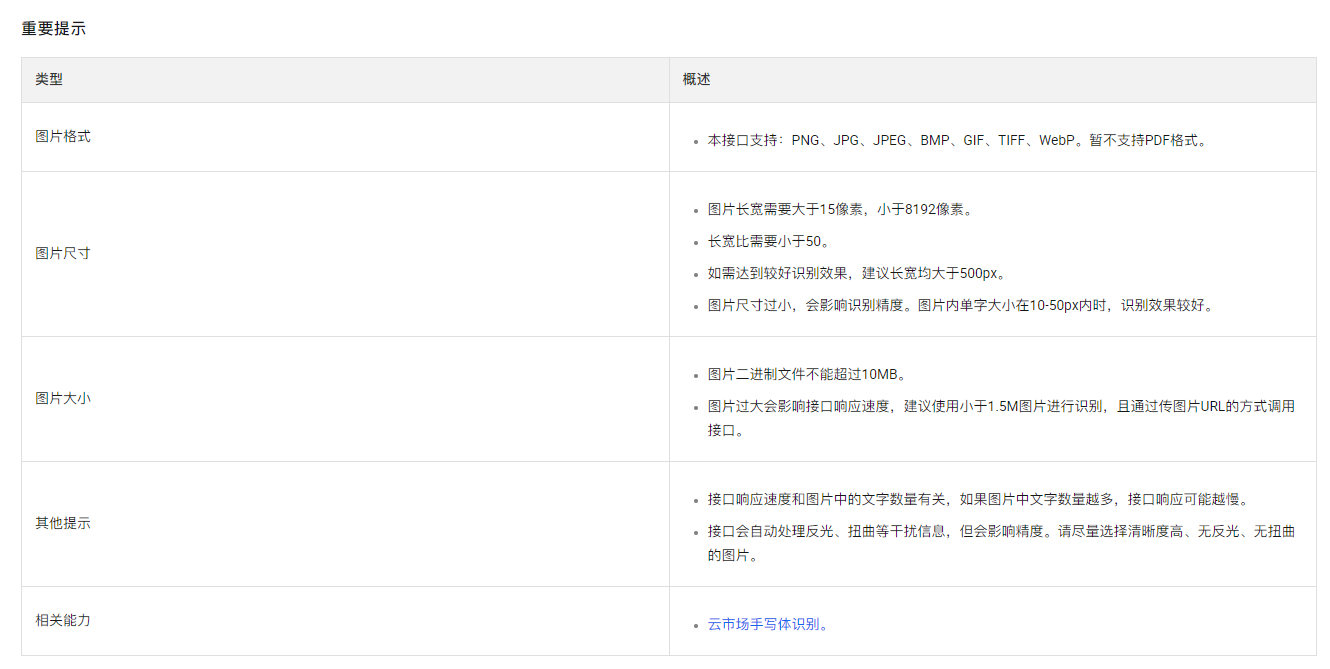Select the 图片尺寸 row label

tap(63, 253)
